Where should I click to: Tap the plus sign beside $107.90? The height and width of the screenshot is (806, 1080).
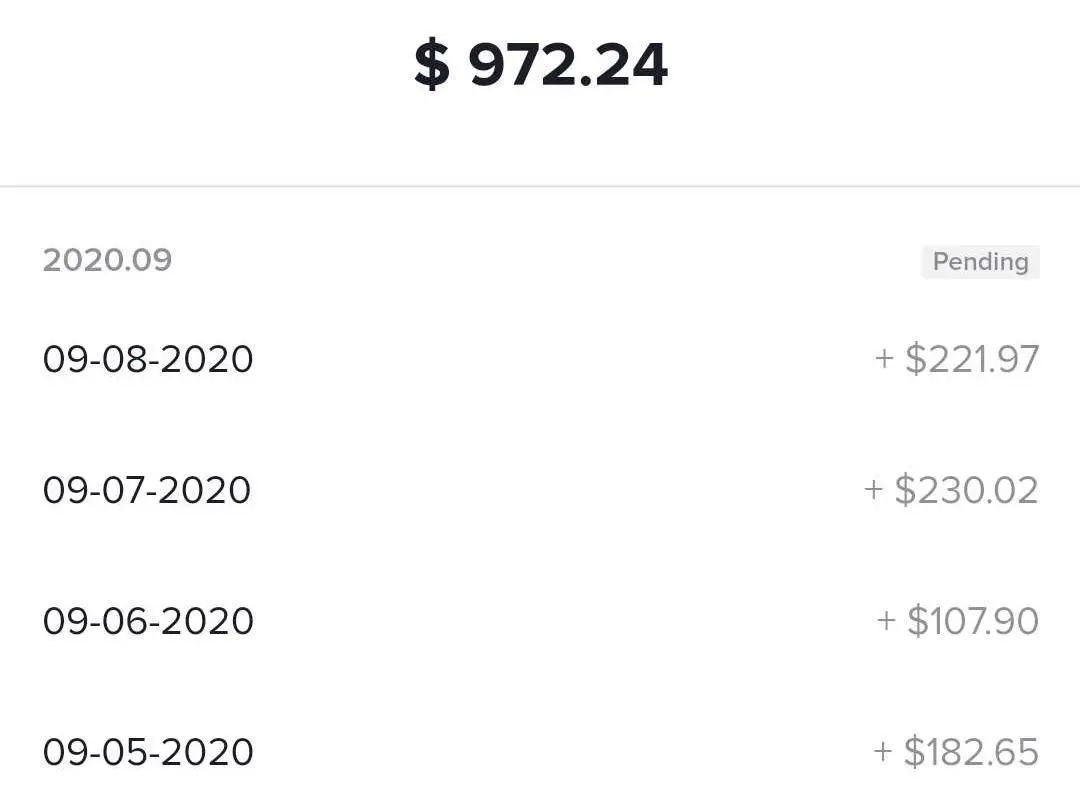[x=886, y=621]
